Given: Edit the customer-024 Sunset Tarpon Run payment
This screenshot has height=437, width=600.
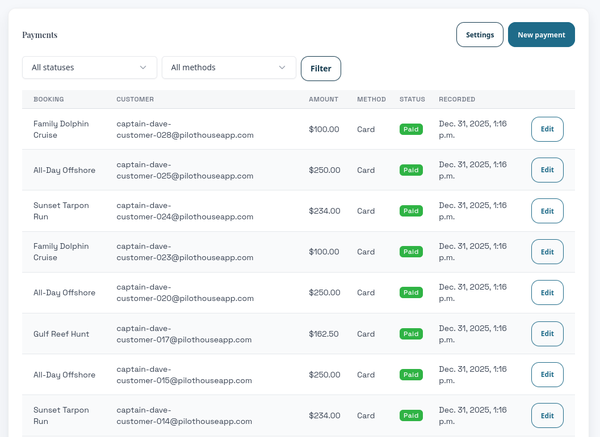Looking at the screenshot, I should [547, 211].
